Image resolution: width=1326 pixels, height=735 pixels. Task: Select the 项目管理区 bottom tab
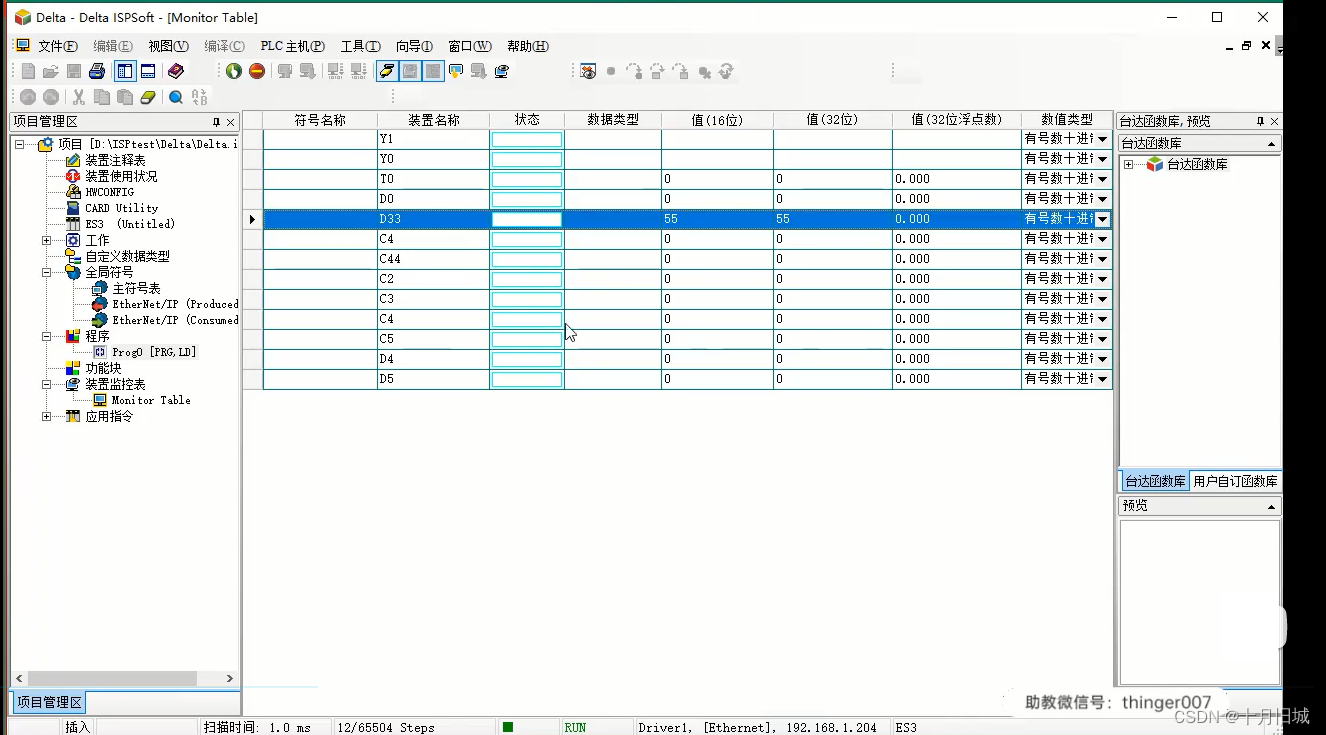point(49,702)
